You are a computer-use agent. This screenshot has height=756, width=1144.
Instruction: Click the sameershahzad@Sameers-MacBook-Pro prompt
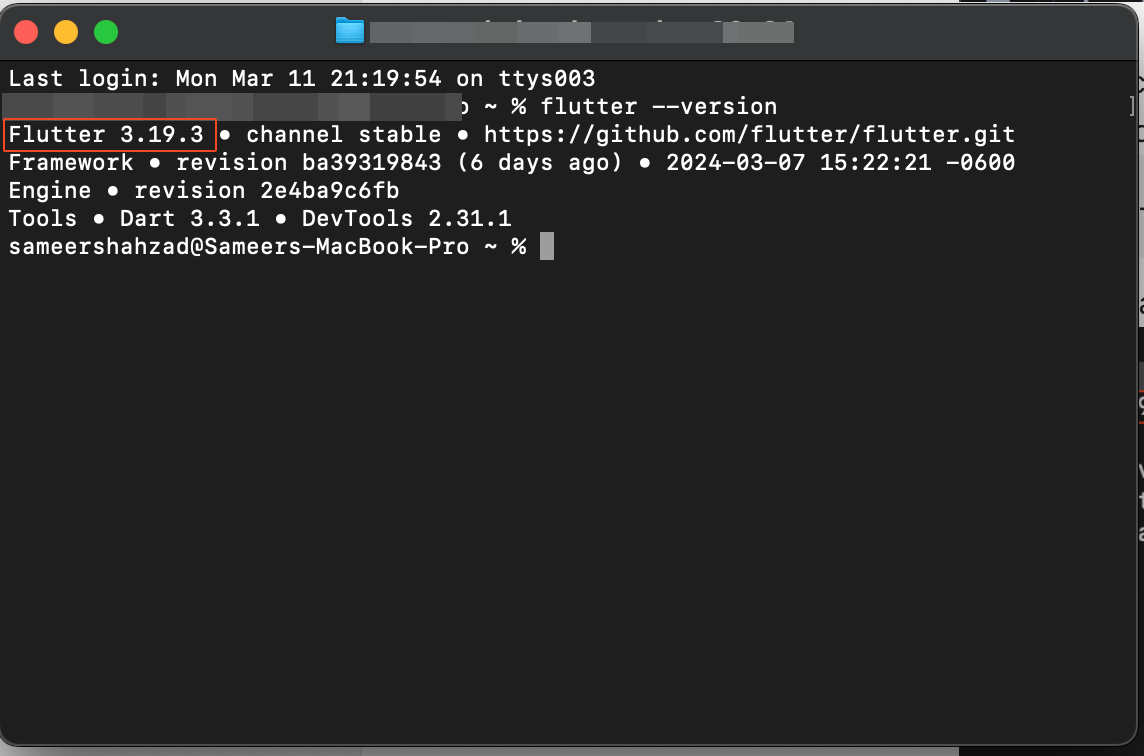[x=239, y=247]
